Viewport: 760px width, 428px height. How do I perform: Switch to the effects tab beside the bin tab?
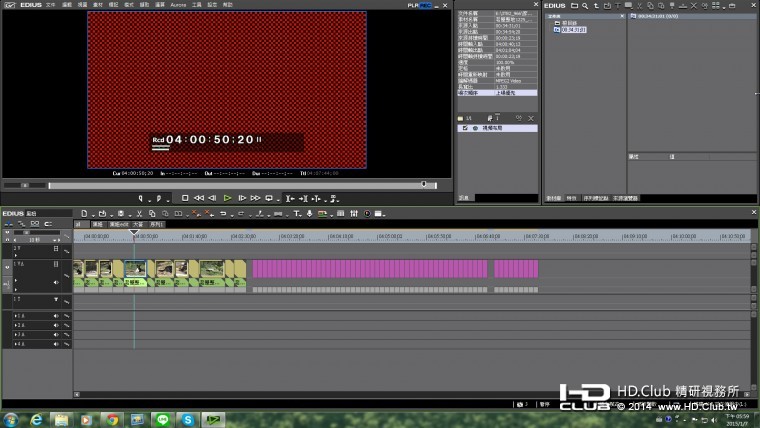click(x=573, y=198)
